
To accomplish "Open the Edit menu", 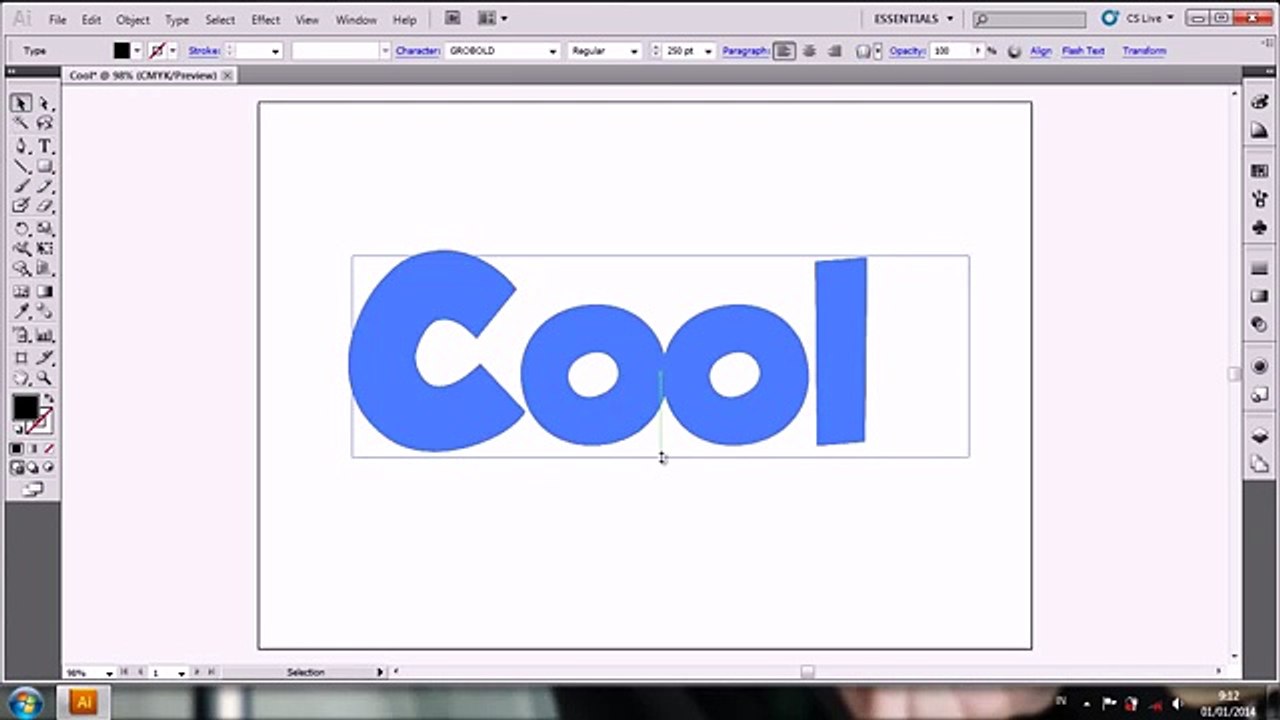I will [91, 20].
